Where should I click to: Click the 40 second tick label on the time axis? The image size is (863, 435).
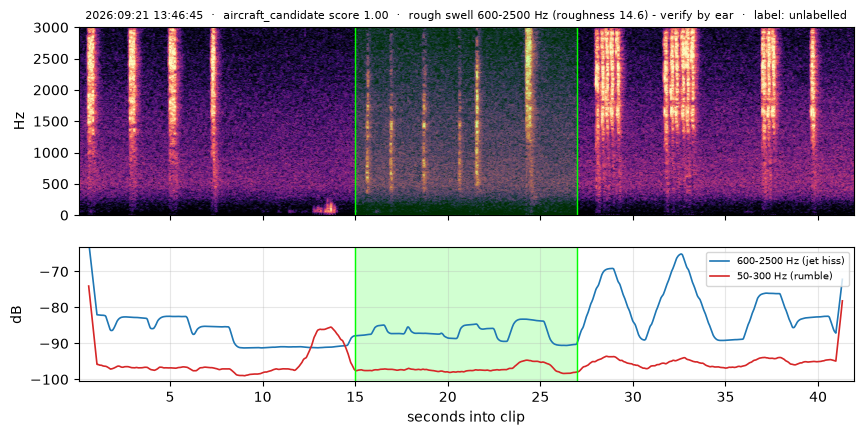818,396
